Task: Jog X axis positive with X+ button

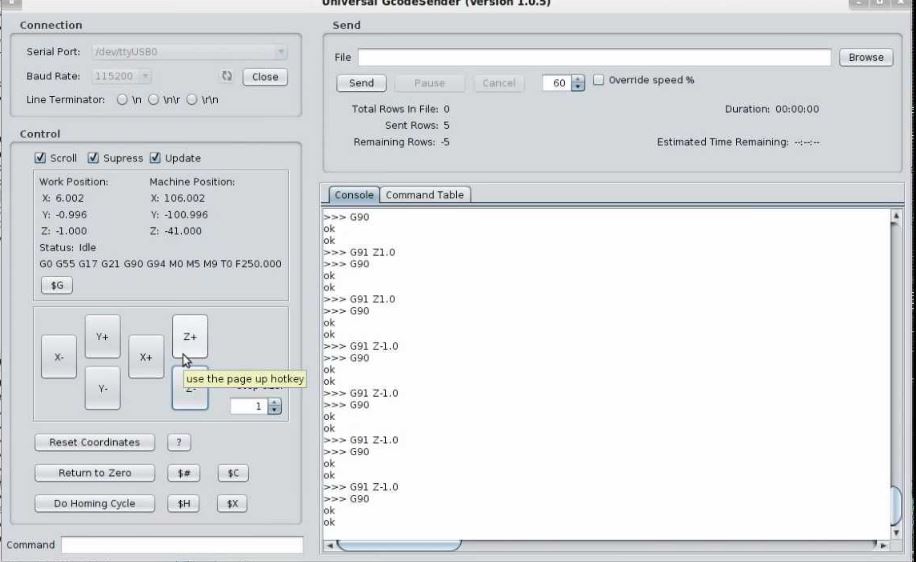Action: coord(146,357)
